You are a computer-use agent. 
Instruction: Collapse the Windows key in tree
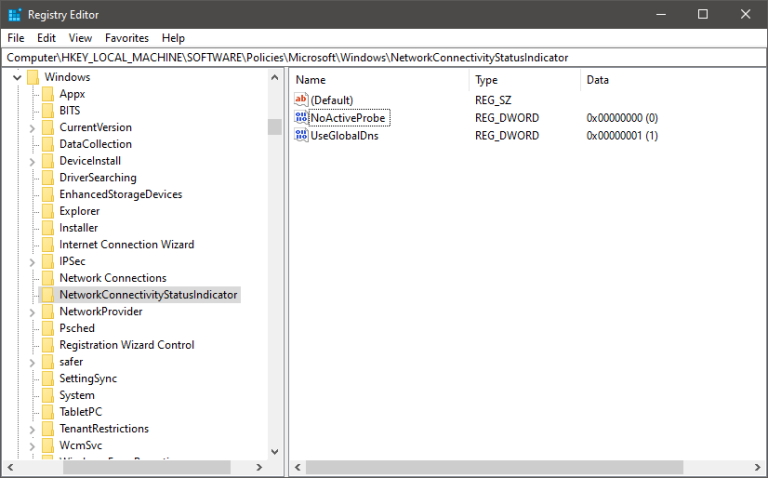(17, 77)
